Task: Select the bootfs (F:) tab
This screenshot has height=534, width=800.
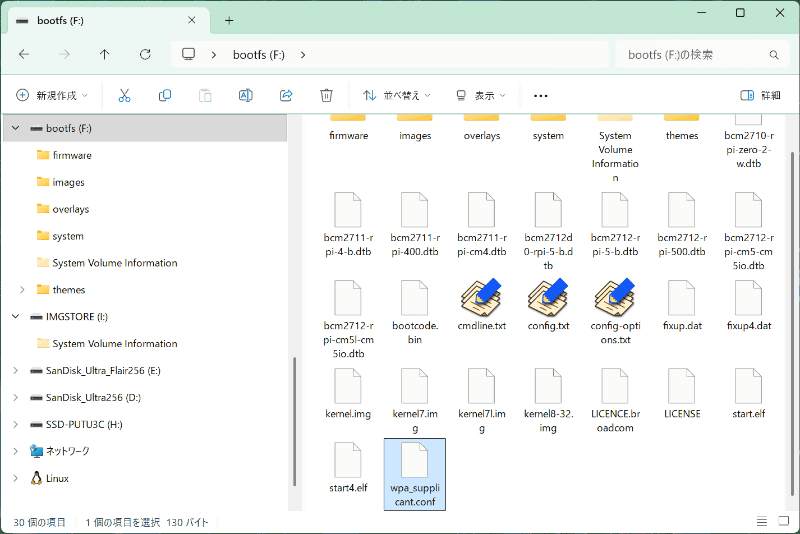Action: point(107,20)
